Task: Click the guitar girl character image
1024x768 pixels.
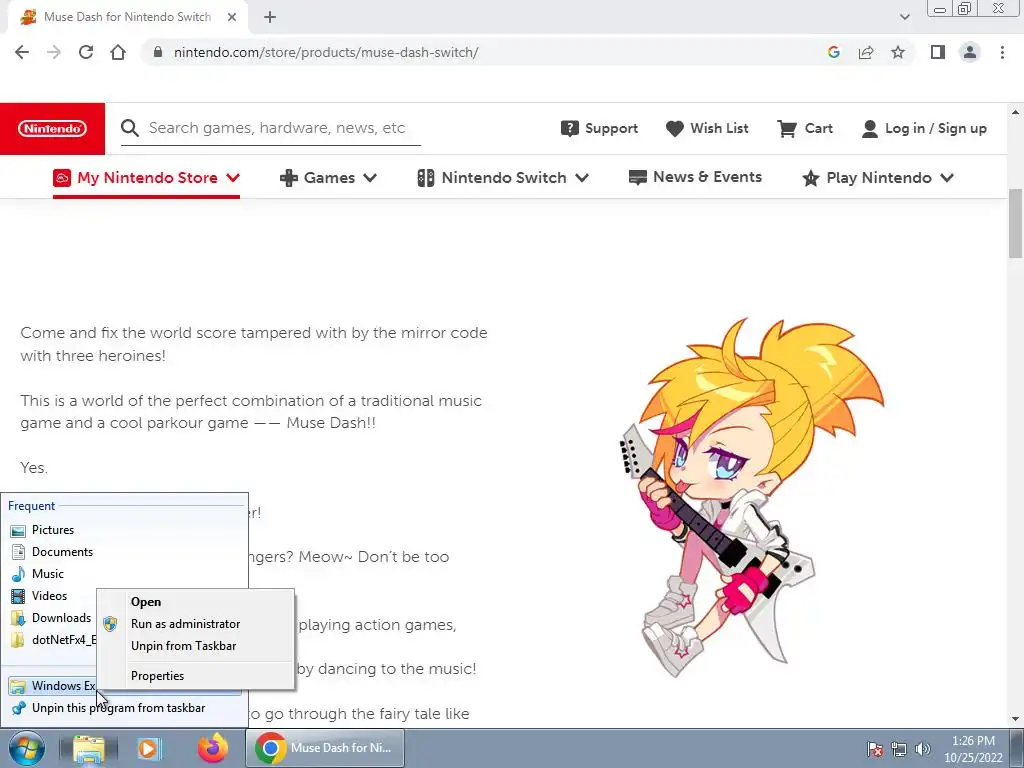Action: tap(751, 498)
